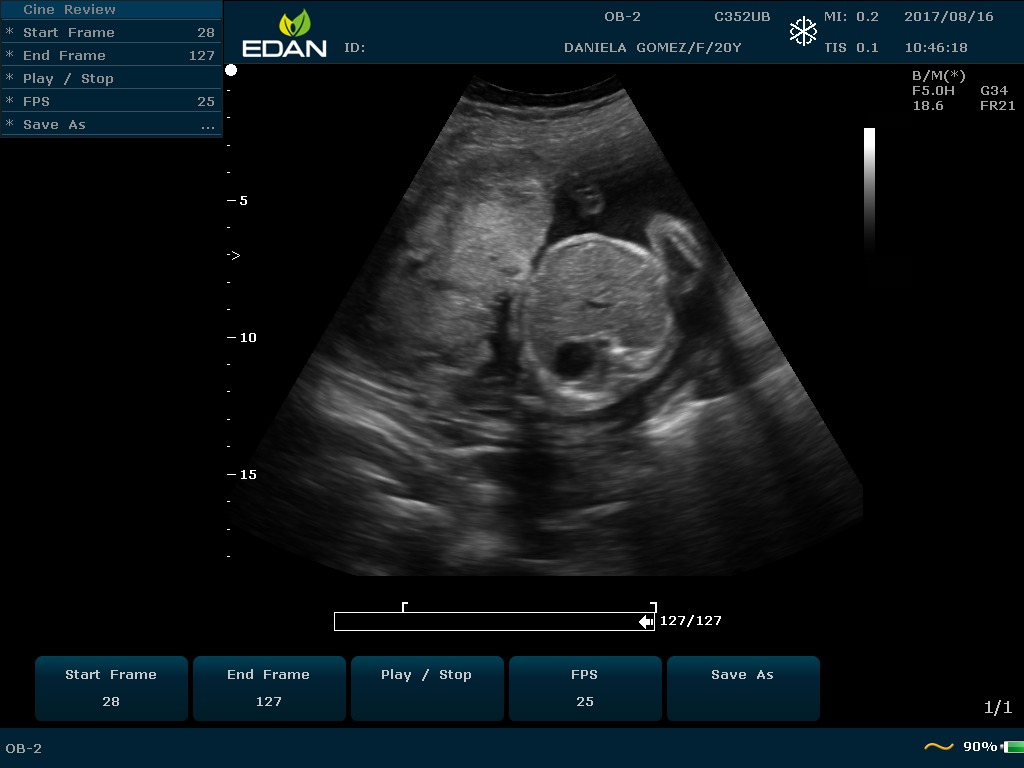1024x768 pixels.
Task: Select the end bracket marker above cine bar
Action: tap(654, 606)
